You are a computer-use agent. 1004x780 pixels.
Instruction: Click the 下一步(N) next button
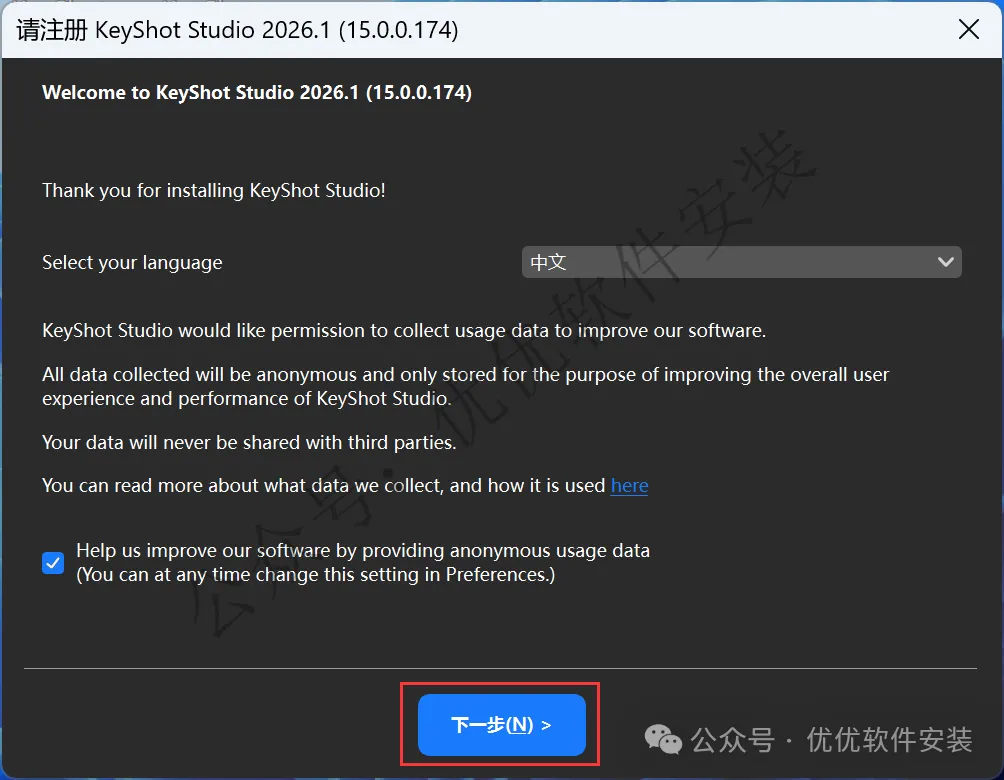[x=501, y=724]
